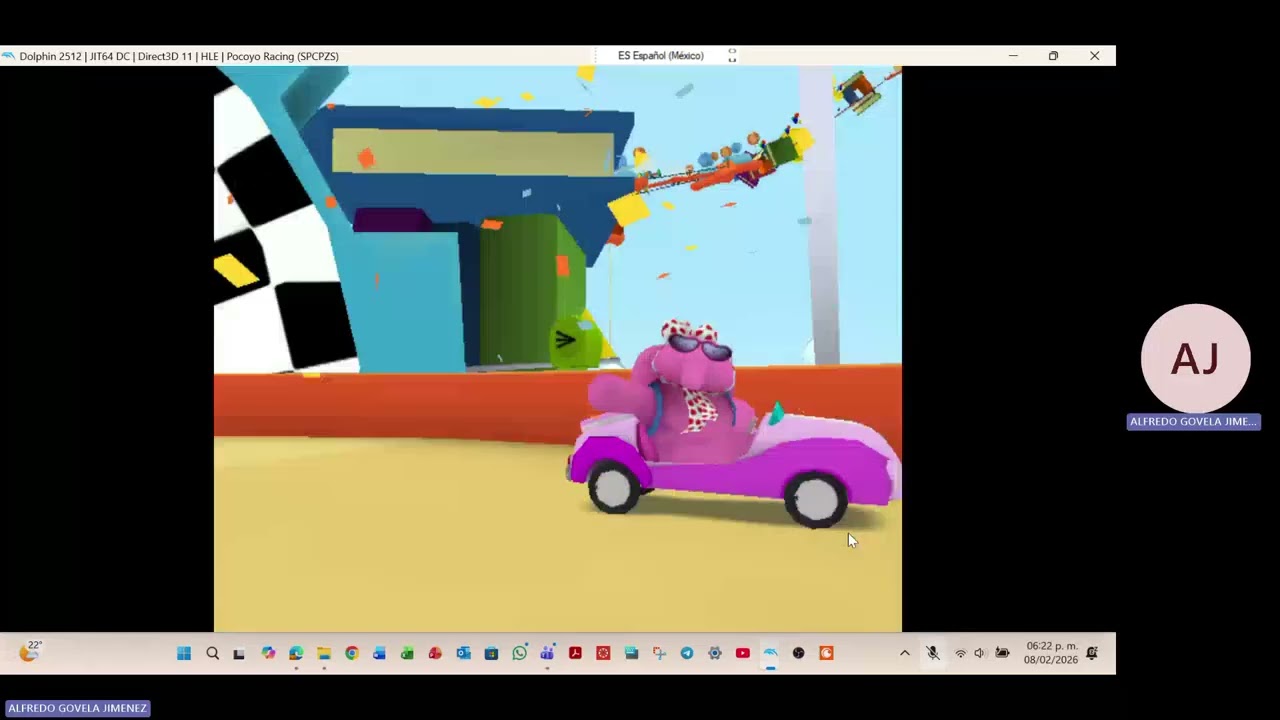The height and width of the screenshot is (720, 1280).
Task: Open the Windows Start menu
Action: [184, 653]
